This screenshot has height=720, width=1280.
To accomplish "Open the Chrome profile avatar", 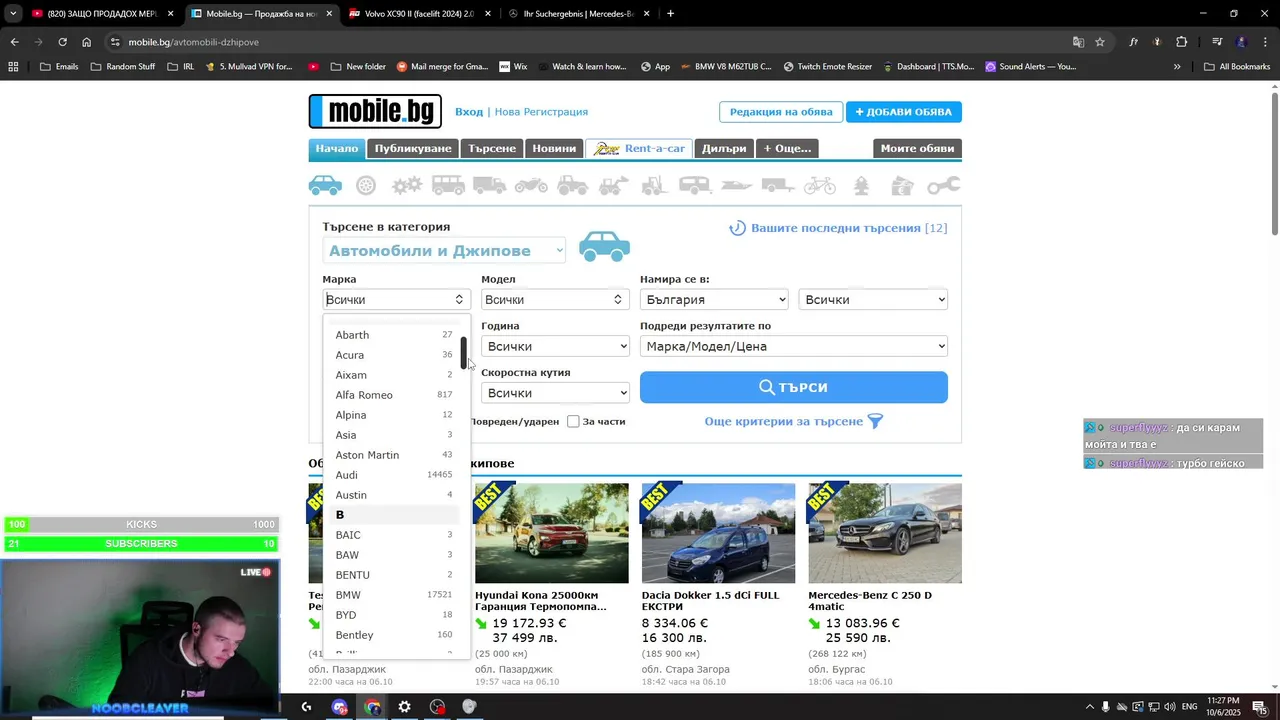I will point(1241,42).
